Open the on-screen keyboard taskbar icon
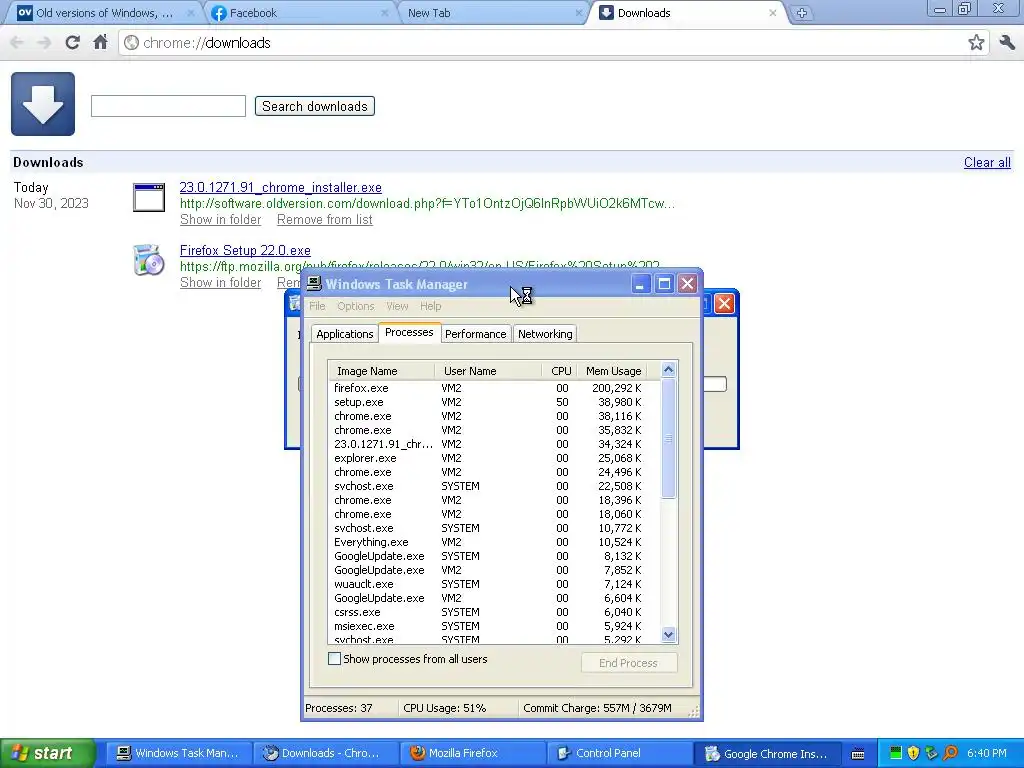This screenshot has width=1024, height=768. coord(858,754)
